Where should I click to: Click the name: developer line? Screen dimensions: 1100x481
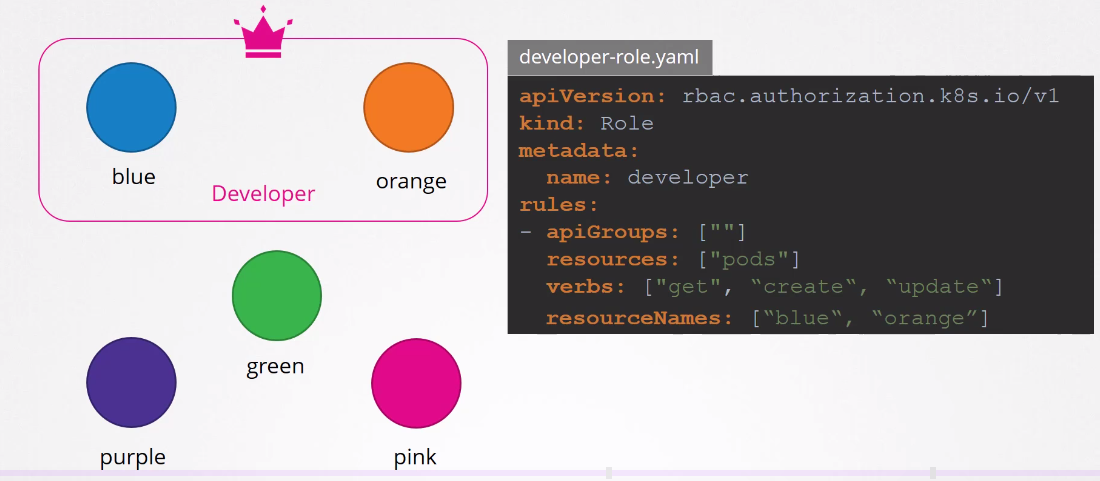tap(646, 178)
